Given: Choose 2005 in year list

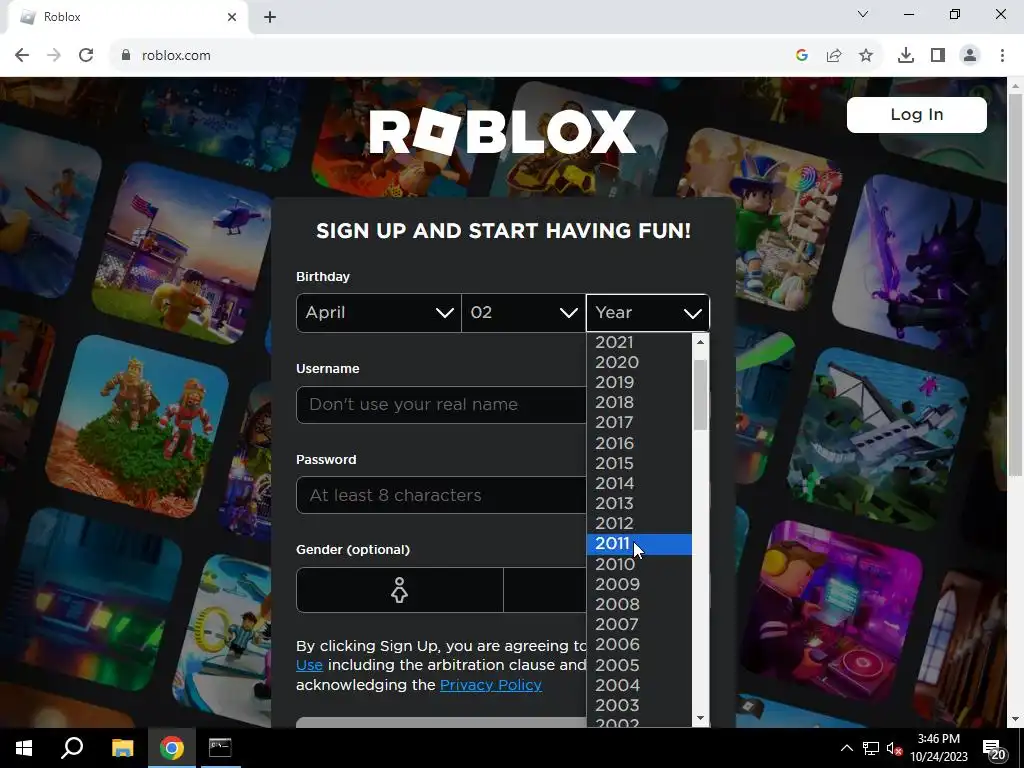Looking at the screenshot, I should [x=639, y=665].
